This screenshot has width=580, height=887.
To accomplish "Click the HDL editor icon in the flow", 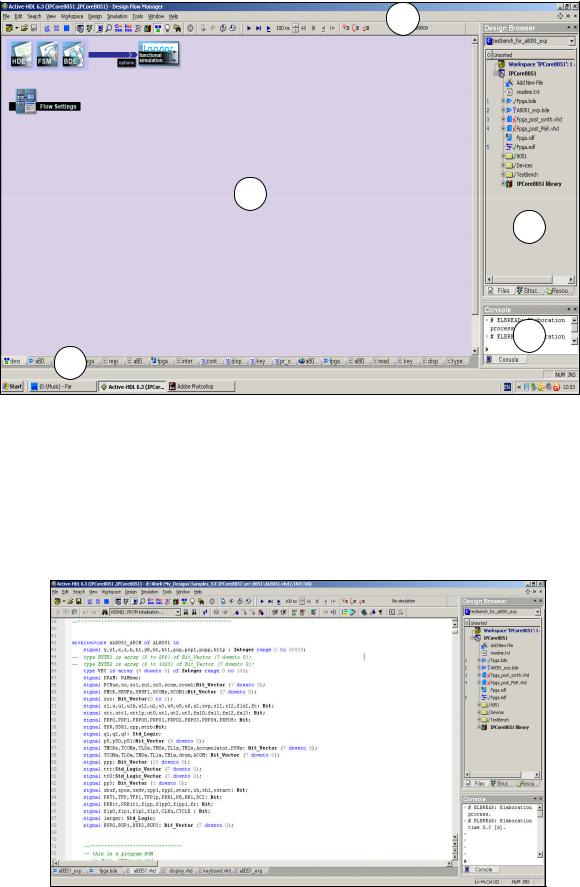I will (x=20, y=54).
